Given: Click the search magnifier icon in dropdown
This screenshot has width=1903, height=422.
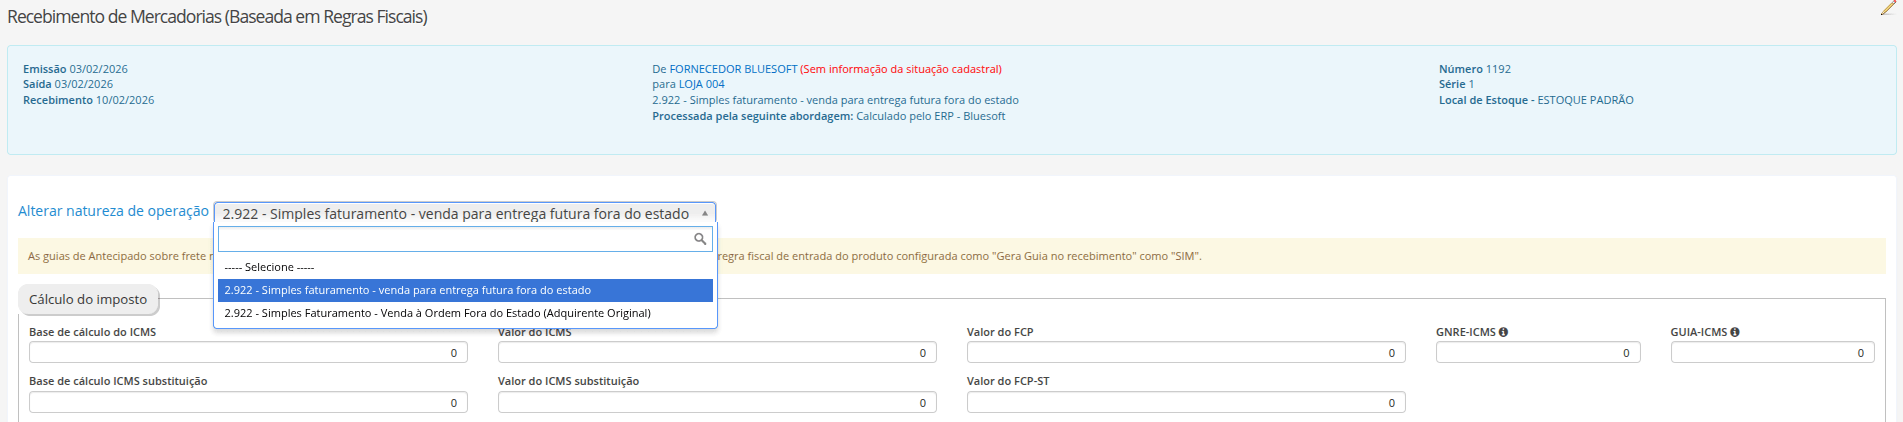Looking at the screenshot, I should [700, 239].
